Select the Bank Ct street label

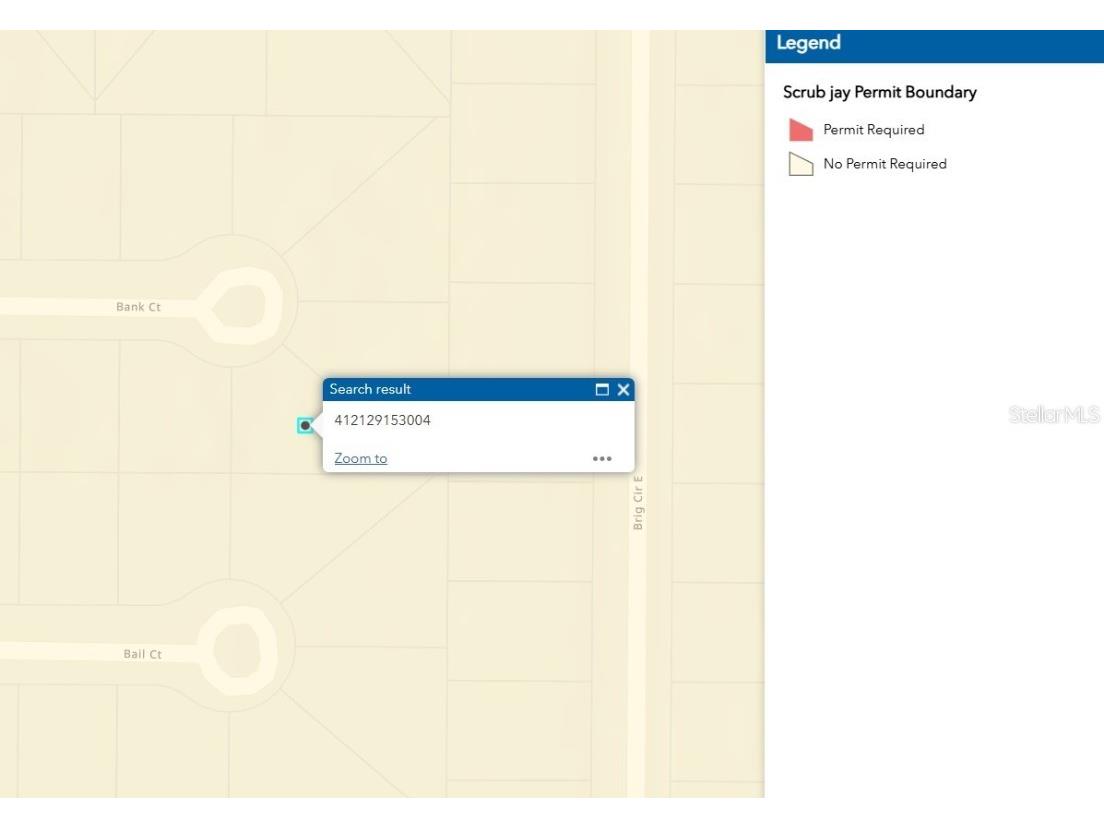pyautogui.click(x=138, y=307)
